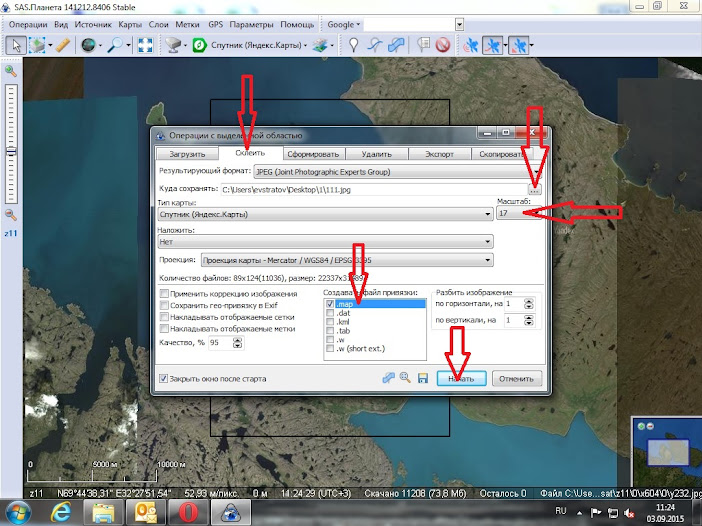
Task: Expand the selection tool dropdown arrow
Action: point(50,45)
